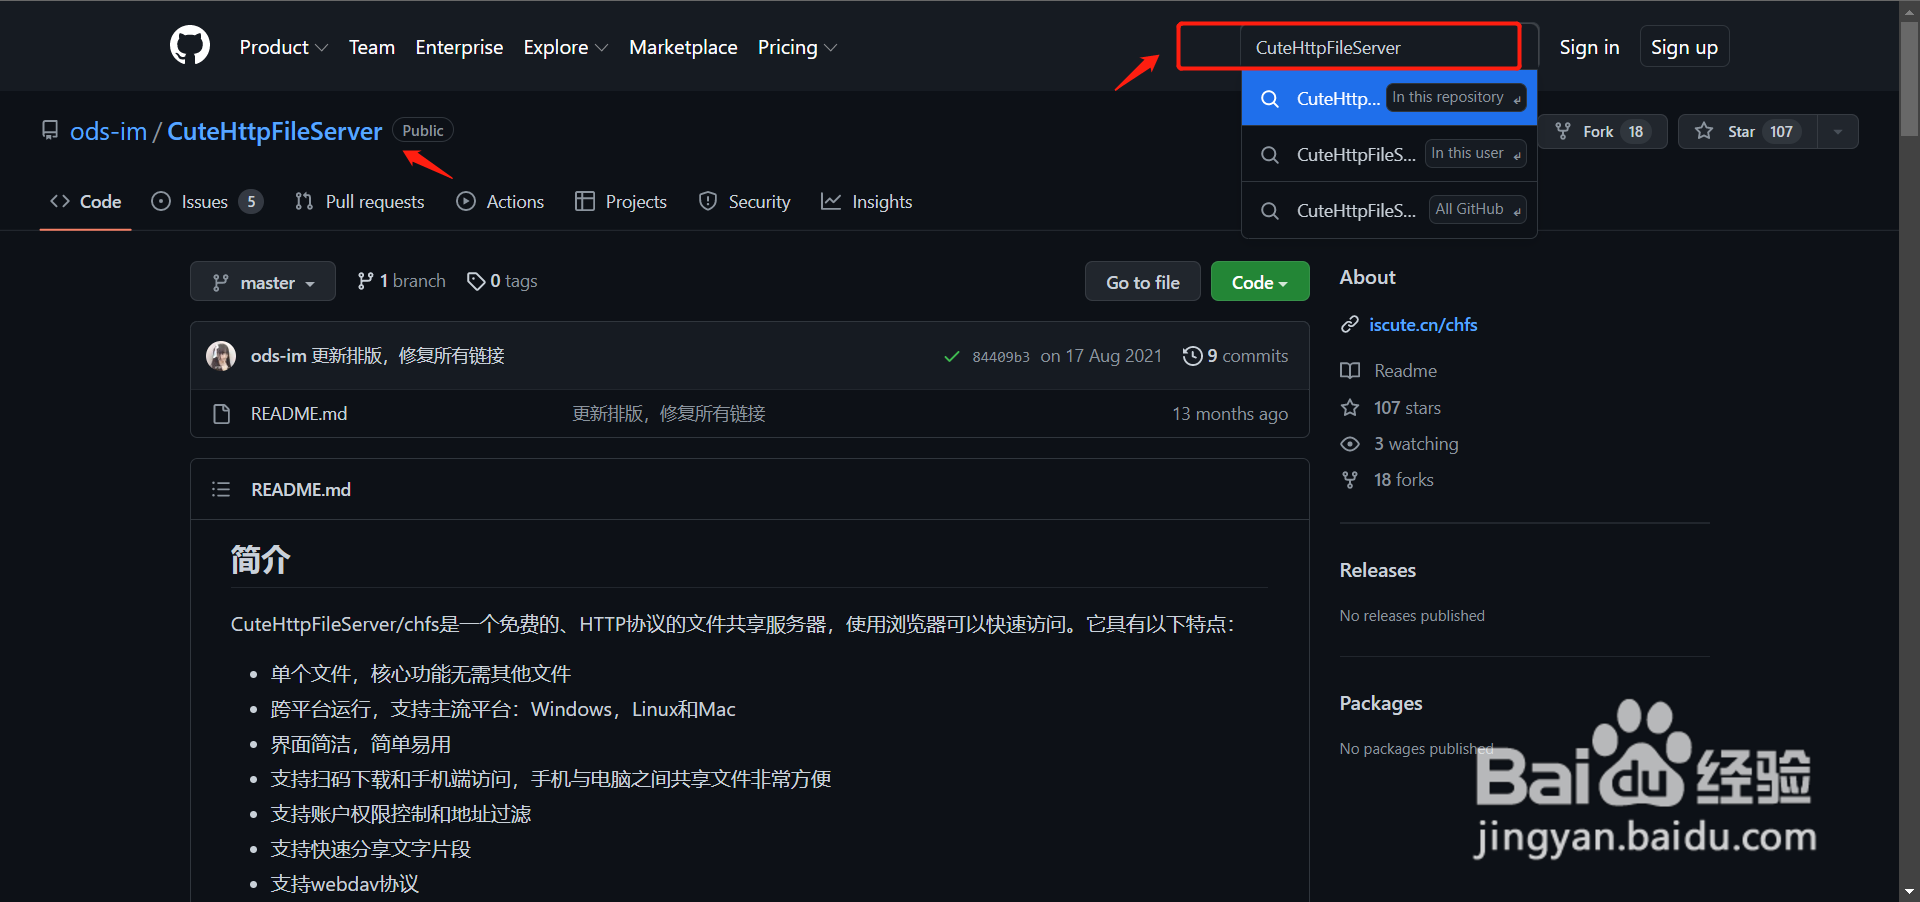1920x902 pixels.
Task: Open the Team page
Action: point(372,47)
